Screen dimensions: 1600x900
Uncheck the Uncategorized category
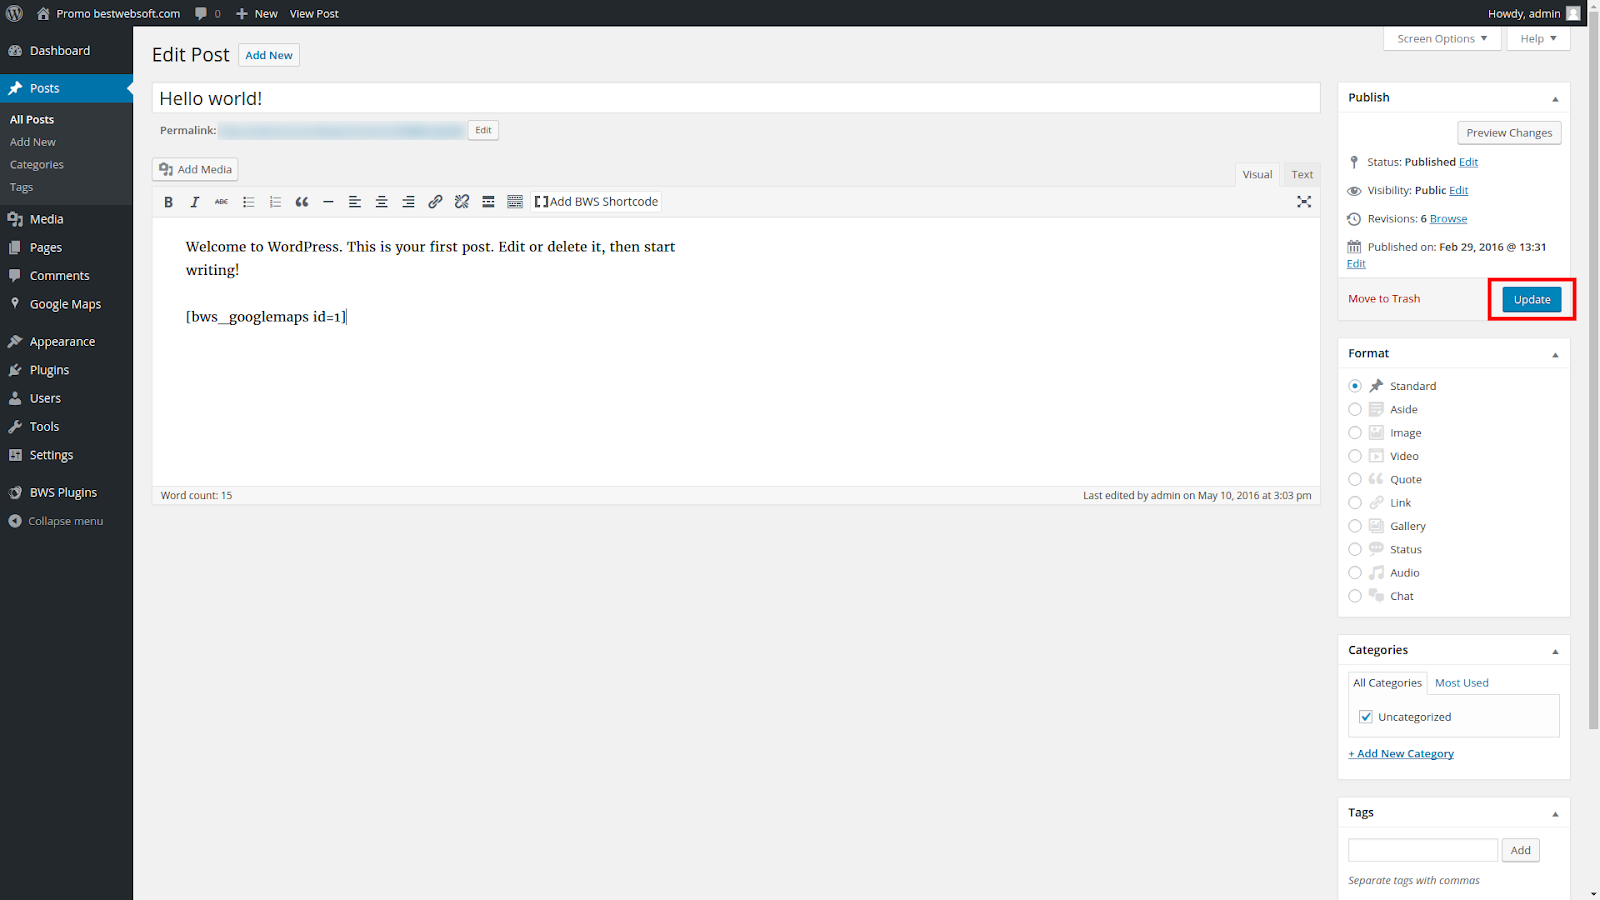coord(1366,717)
